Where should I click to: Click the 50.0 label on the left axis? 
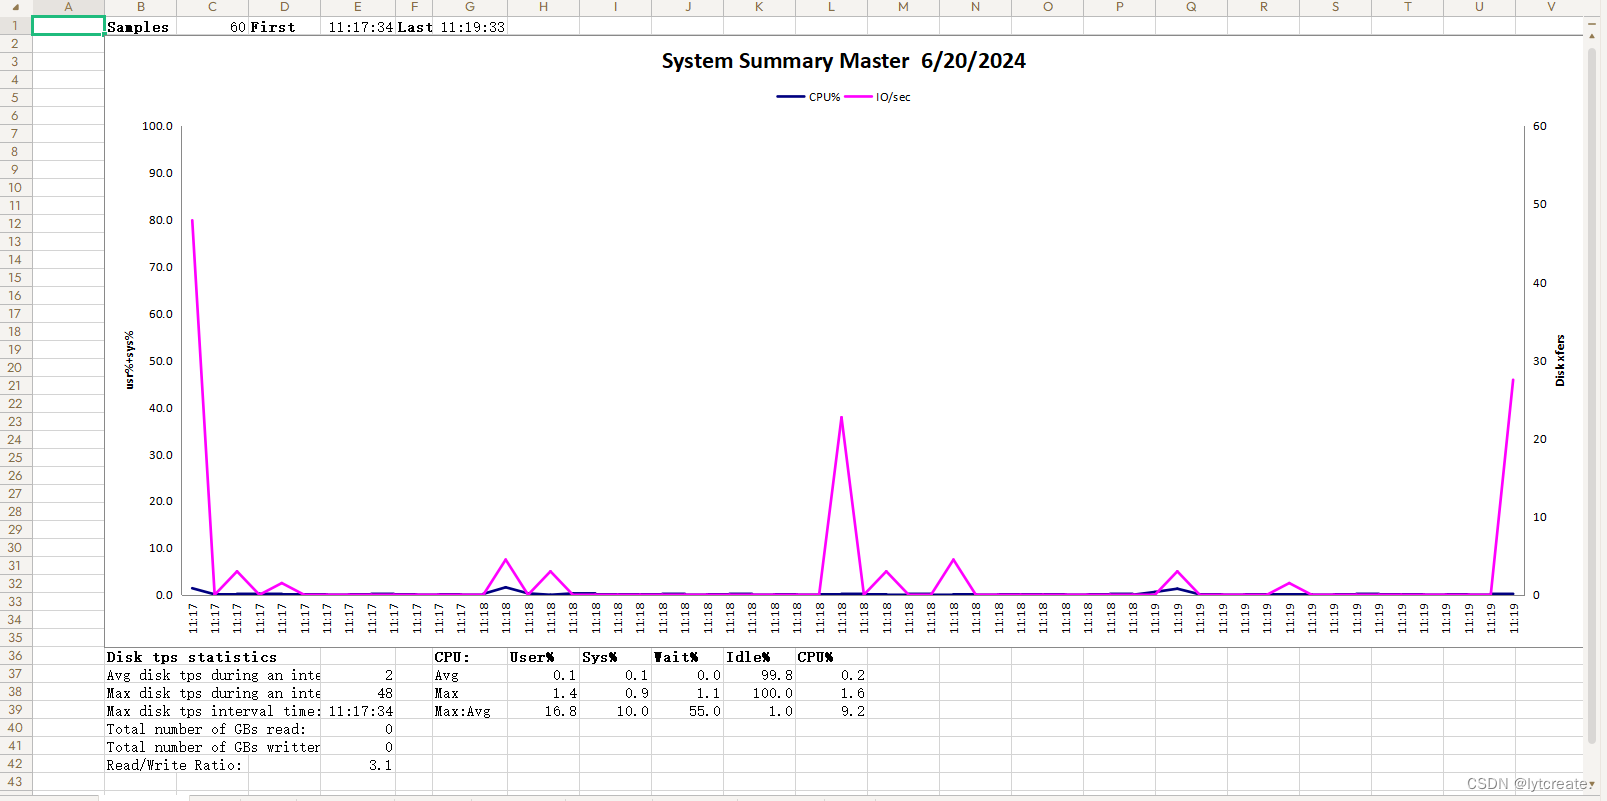pyautogui.click(x=160, y=361)
